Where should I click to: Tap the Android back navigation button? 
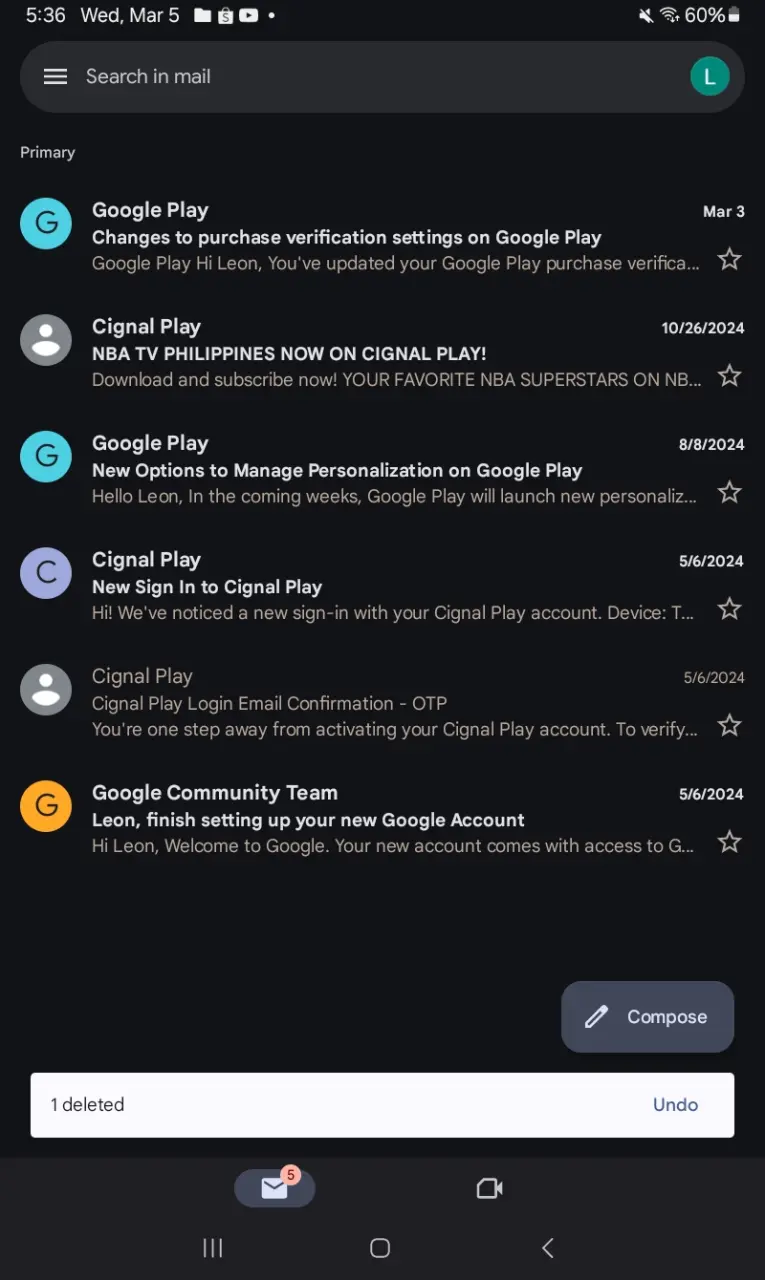[547, 1247]
